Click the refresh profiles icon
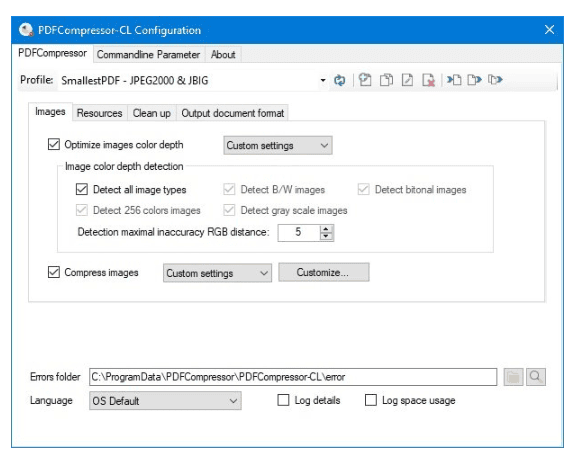This screenshot has width=578, height=461. click(340, 80)
